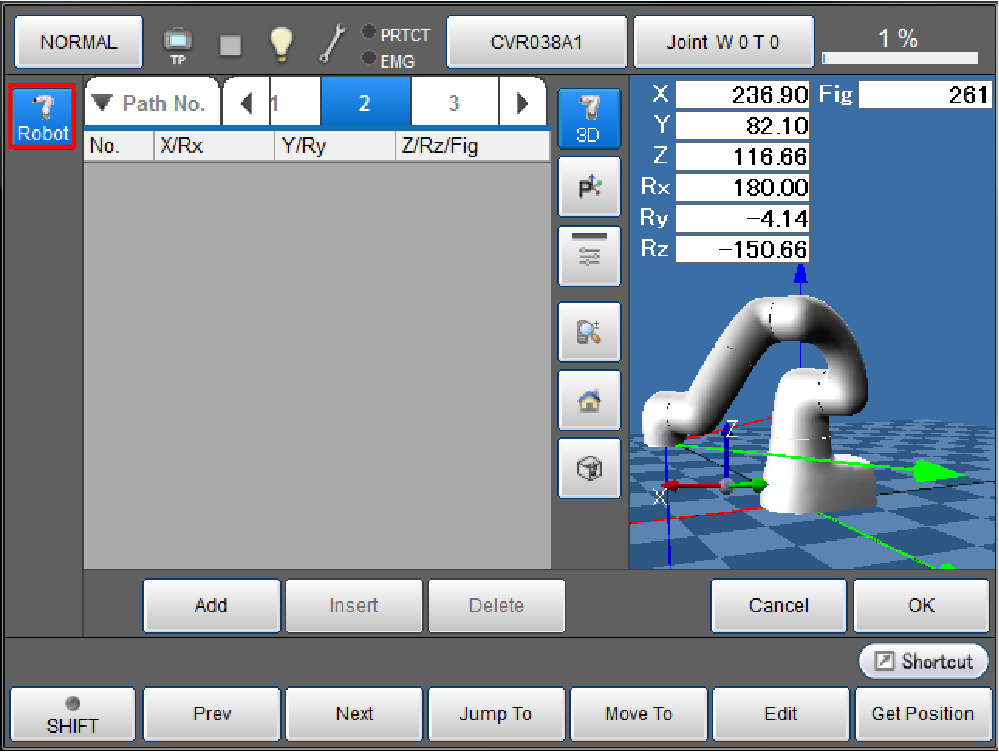Expand the Path No. dropdown
Image resolution: width=999 pixels, height=752 pixels.
151,103
